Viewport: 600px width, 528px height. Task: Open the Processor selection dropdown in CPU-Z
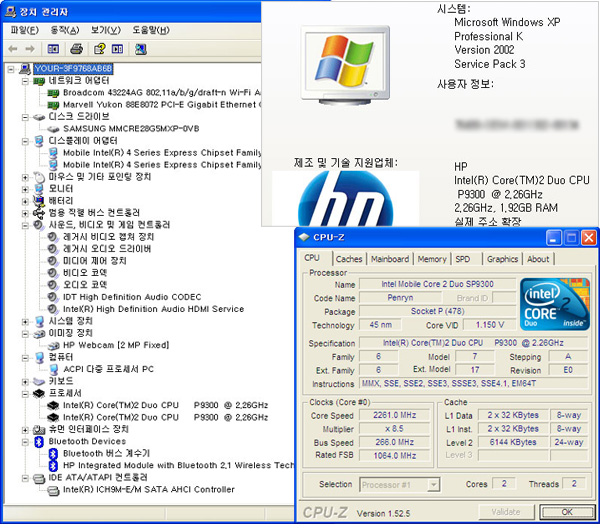433,485
